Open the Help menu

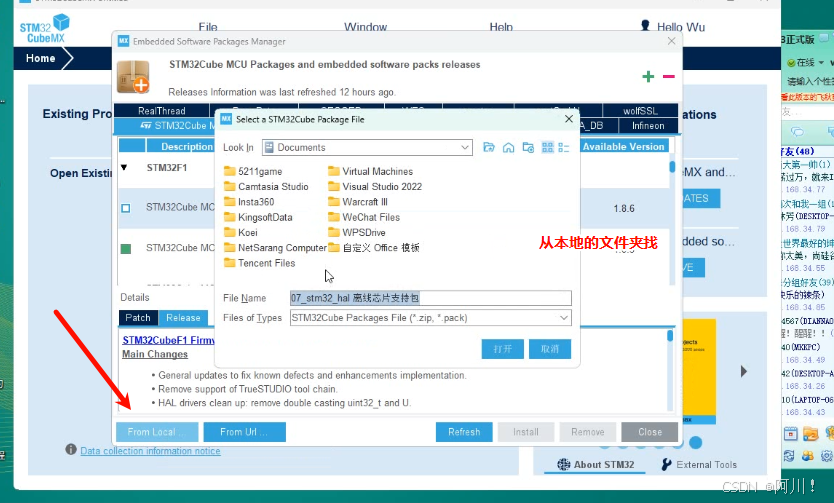(501, 27)
